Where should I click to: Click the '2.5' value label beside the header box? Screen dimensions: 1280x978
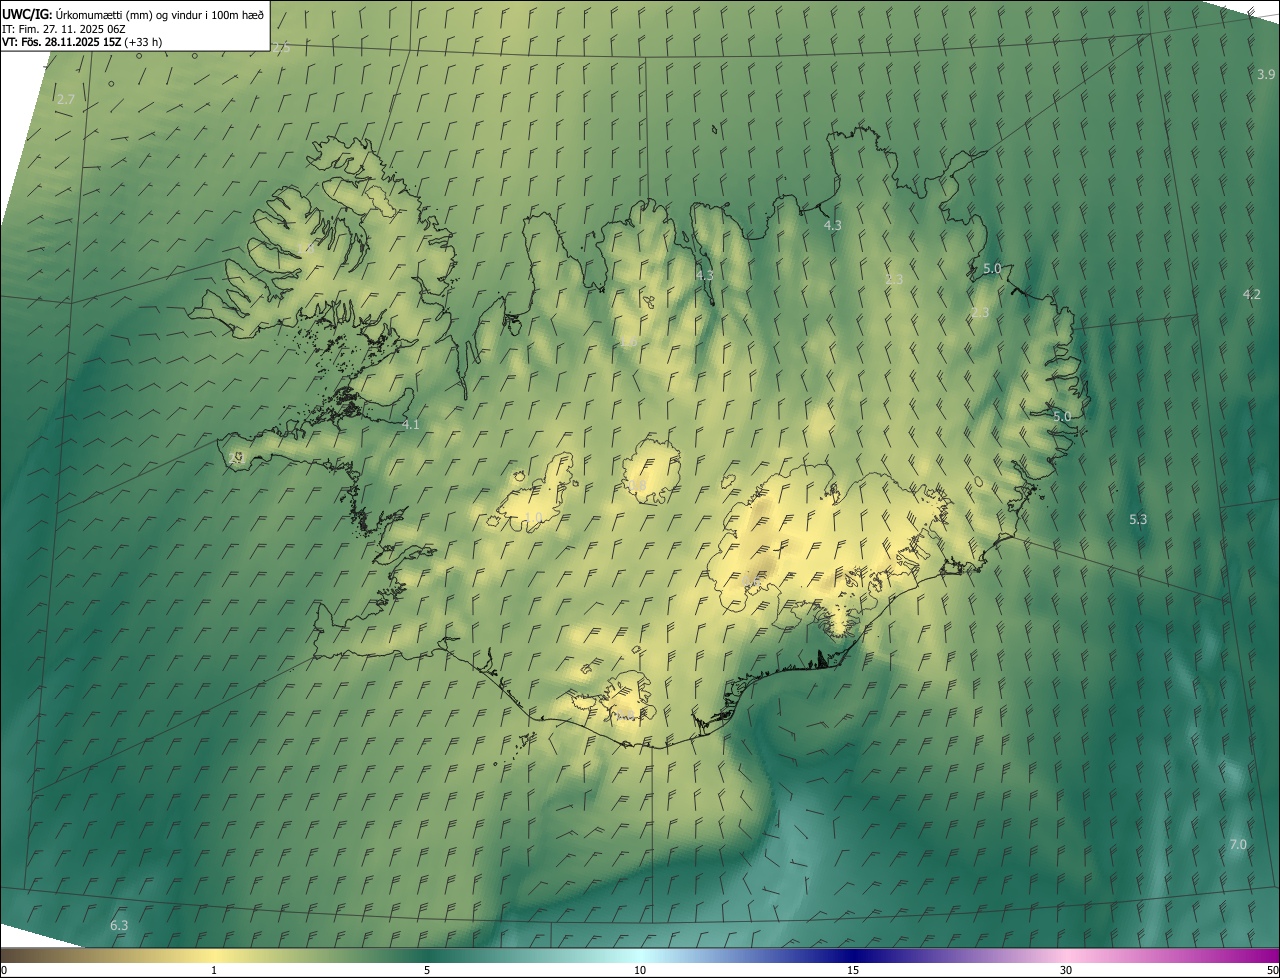coord(281,48)
